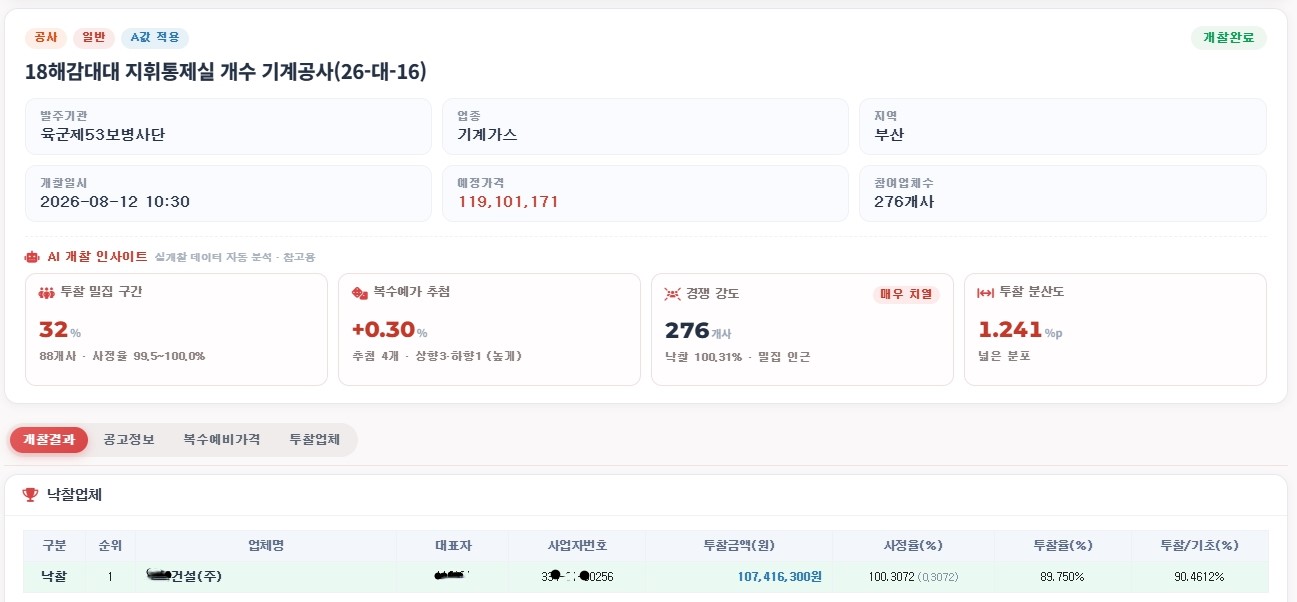The height and width of the screenshot is (602, 1297).
Task: Click the people icon on 투찰 밀집 구간
Action: click(x=46, y=293)
